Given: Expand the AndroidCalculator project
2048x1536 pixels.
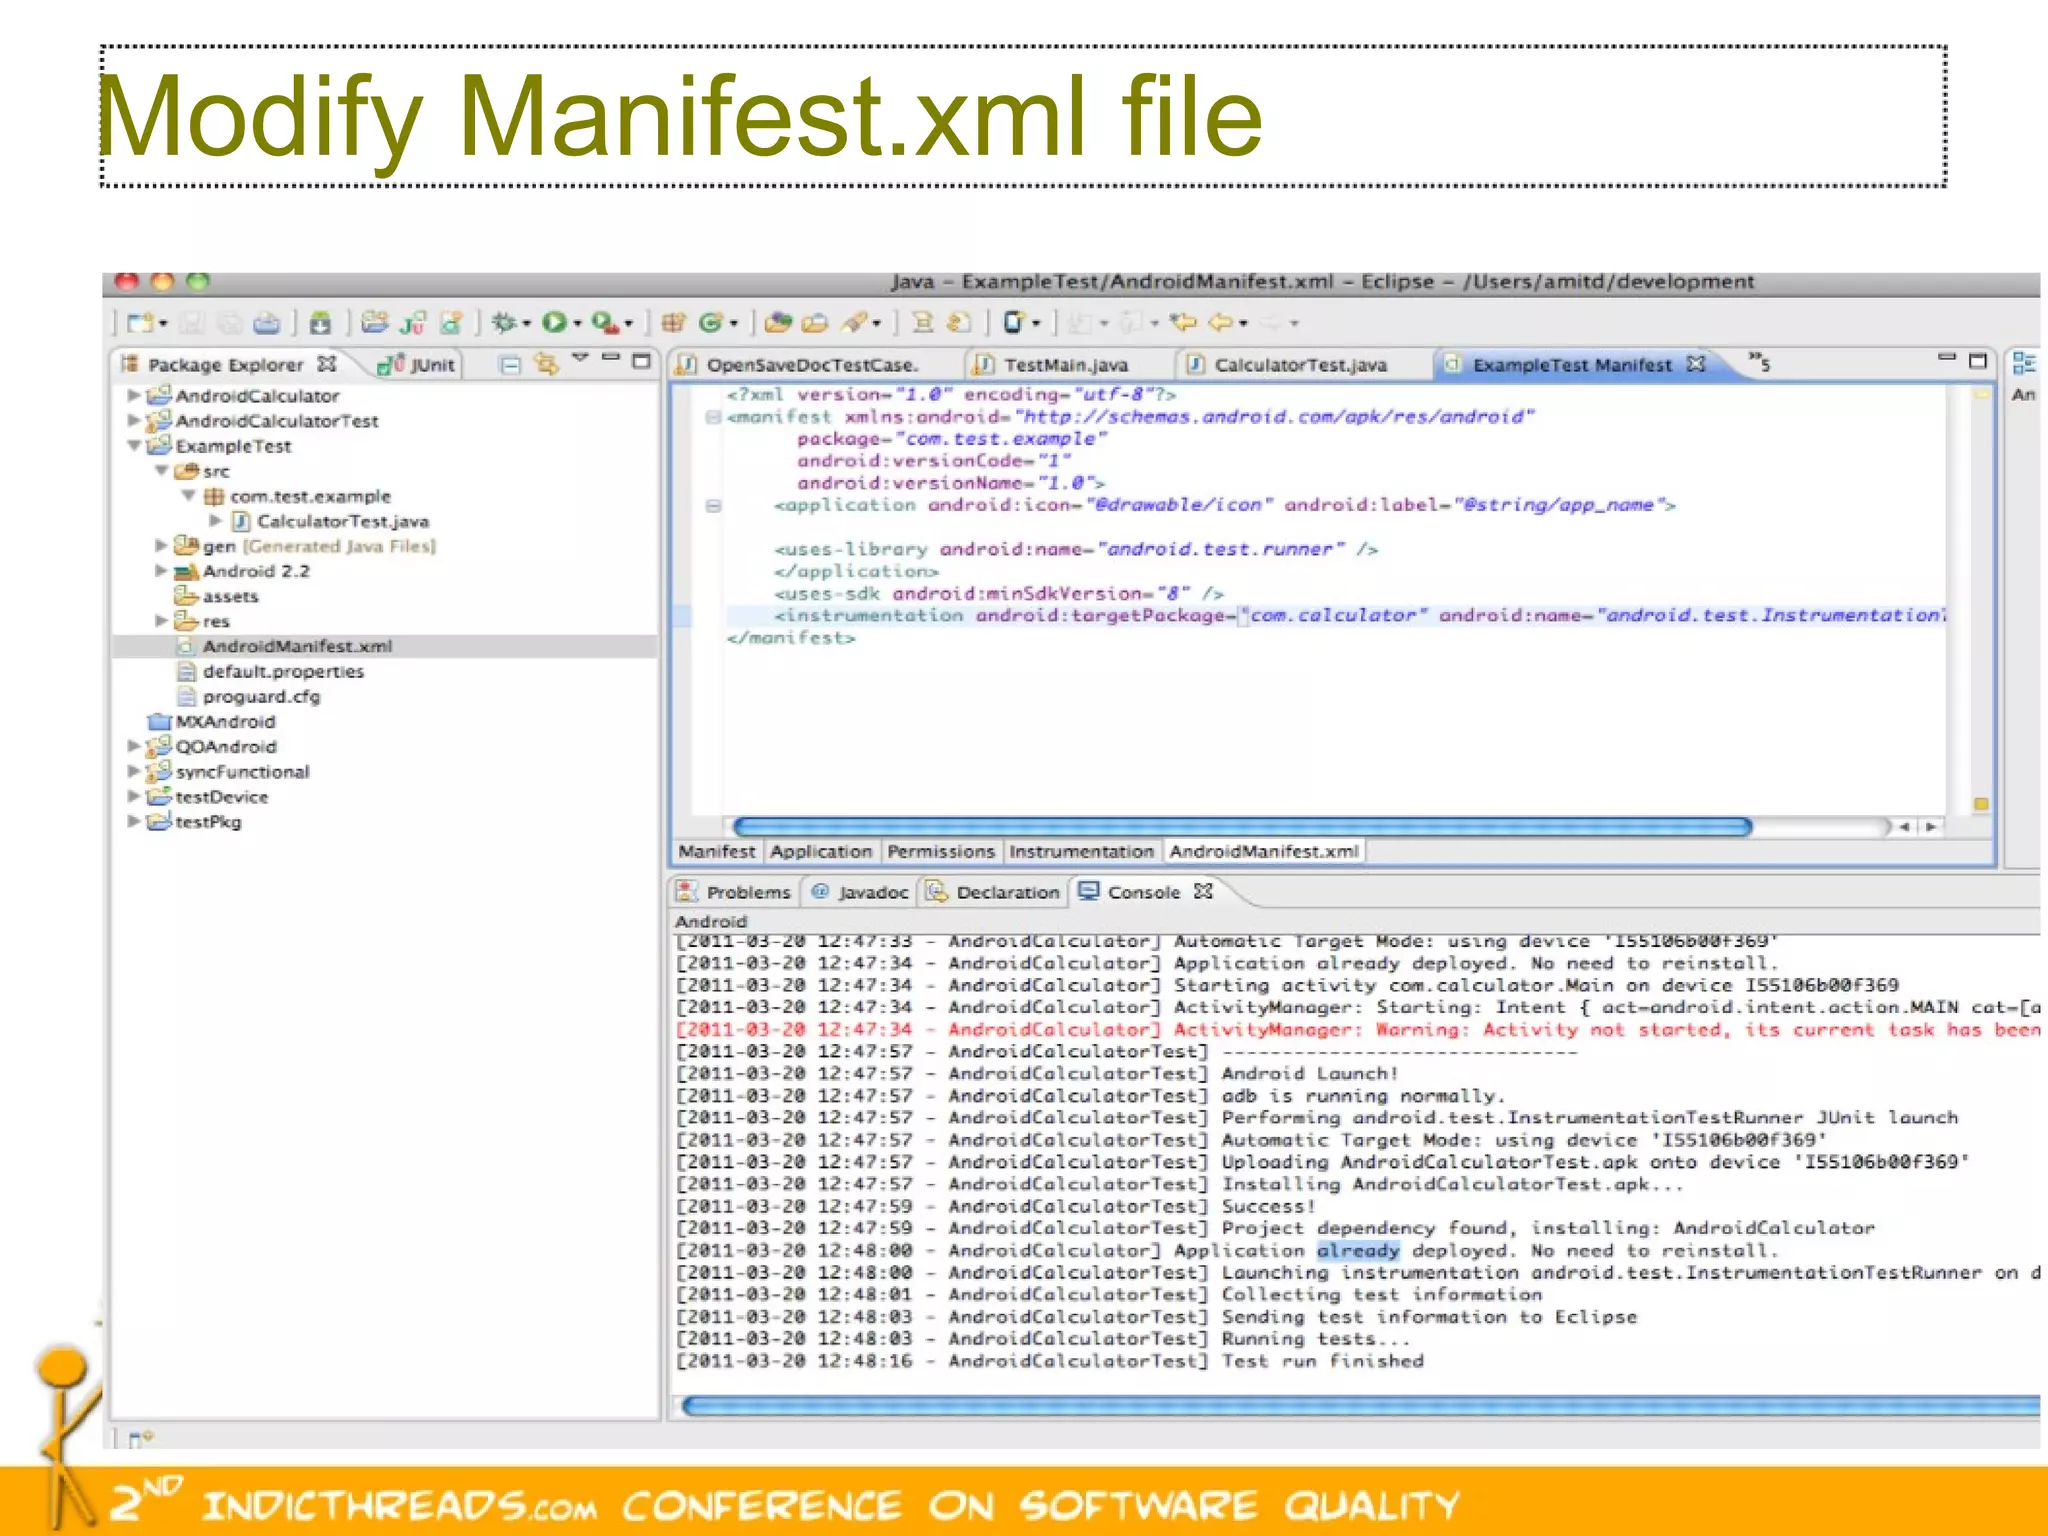Looking at the screenshot, I should pos(134,395).
